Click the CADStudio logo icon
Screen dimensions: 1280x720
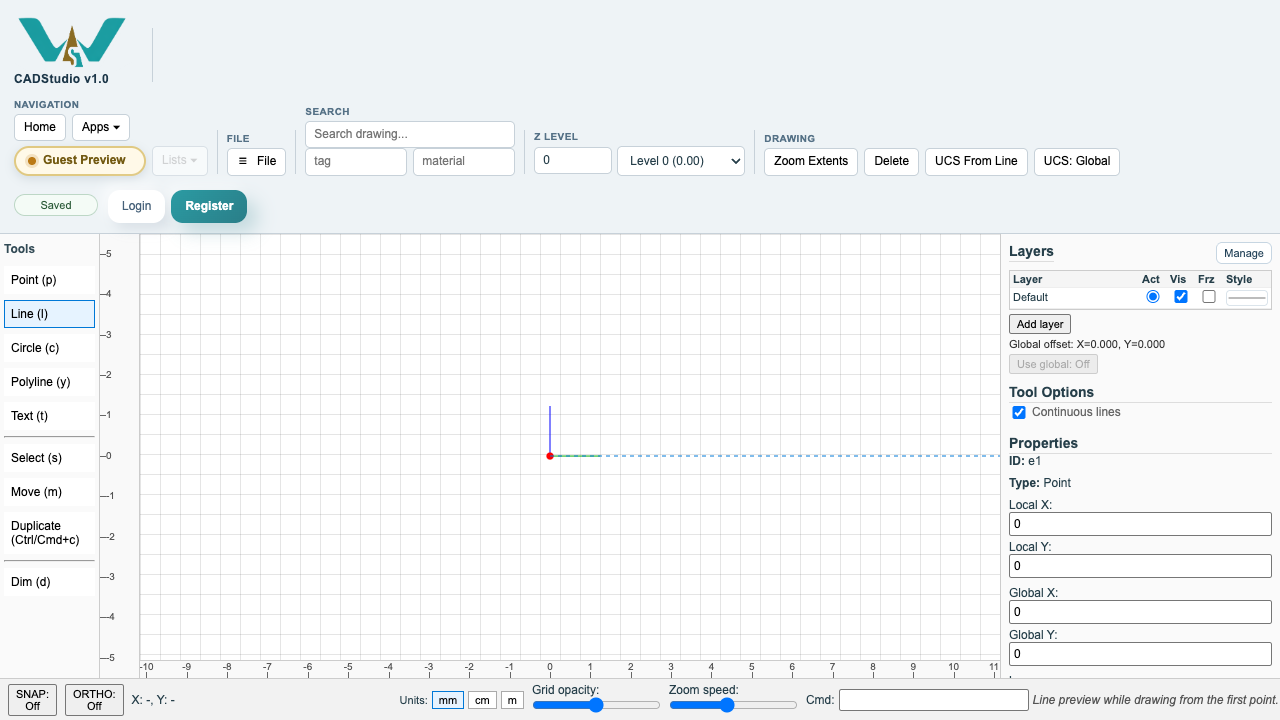point(72,41)
